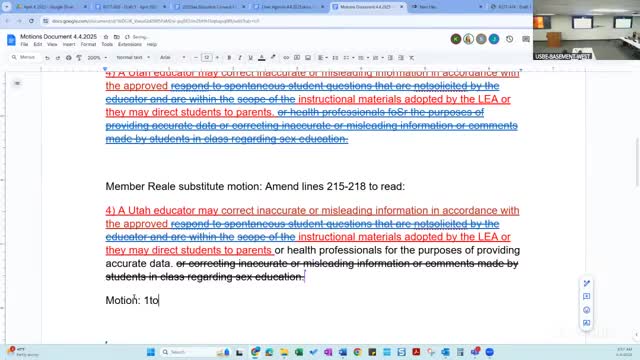Open the highlight color picker
Image resolution: width=640 pixels, height=360 pixels.
(x=273, y=58)
